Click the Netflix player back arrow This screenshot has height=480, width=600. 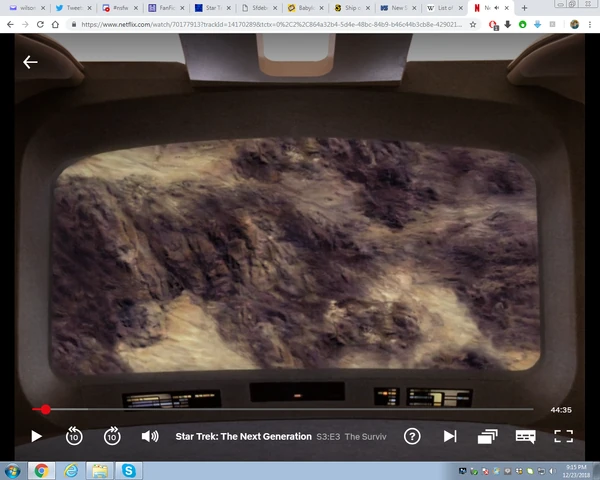(30, 62)
